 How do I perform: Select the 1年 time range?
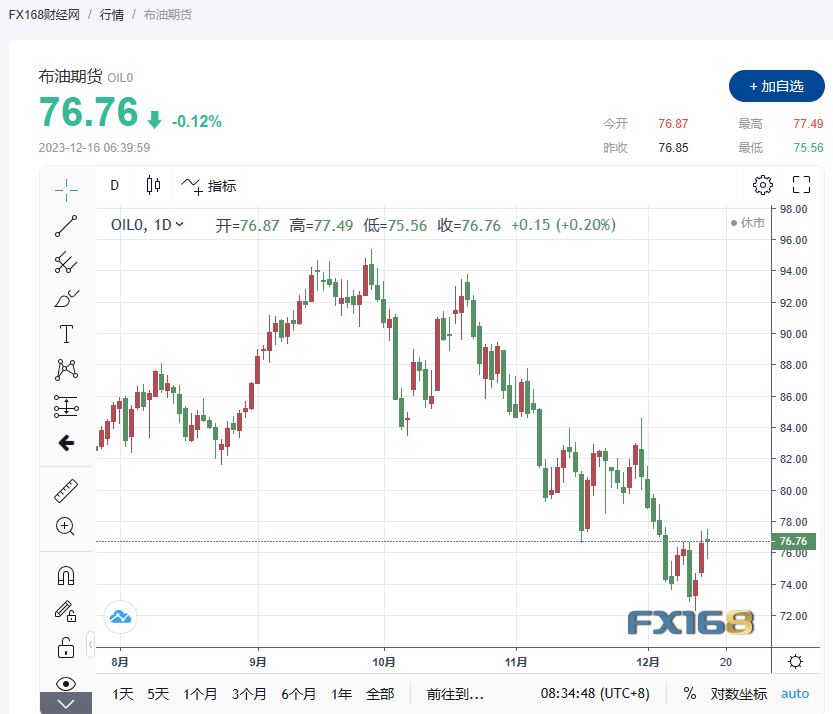point(341,693)
